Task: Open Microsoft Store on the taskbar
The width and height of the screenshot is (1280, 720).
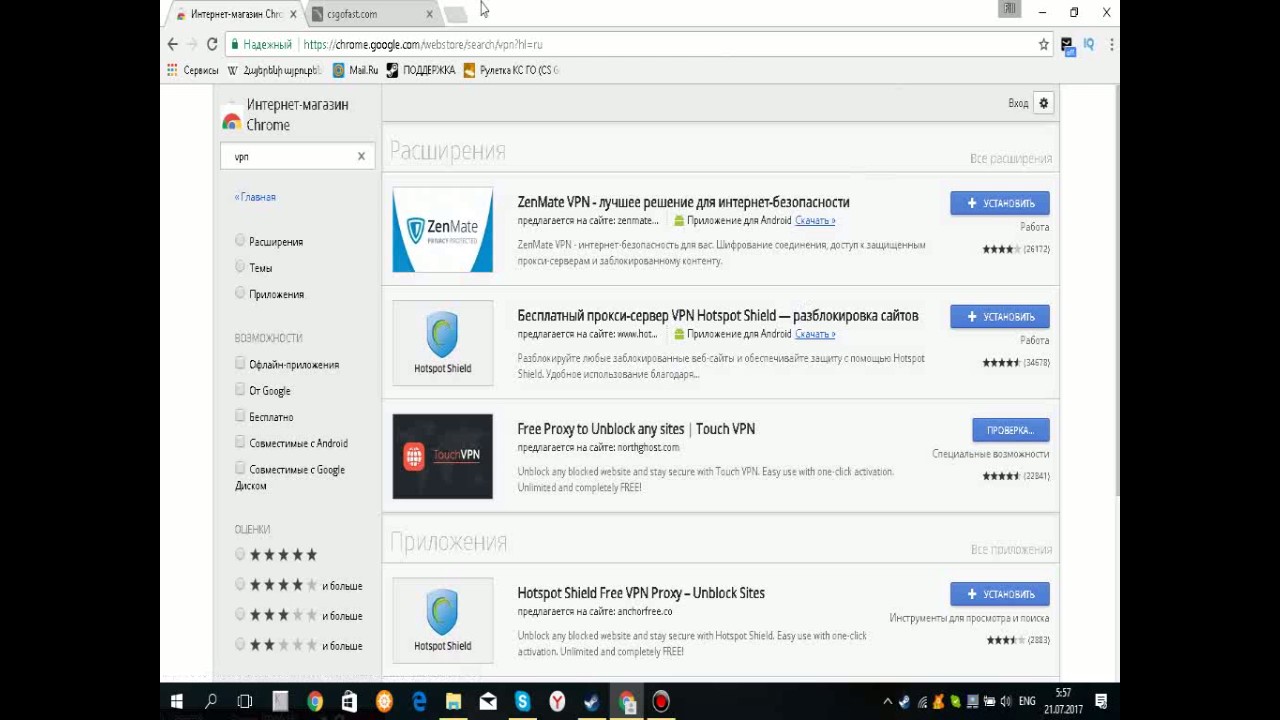Action: [349, 701]
